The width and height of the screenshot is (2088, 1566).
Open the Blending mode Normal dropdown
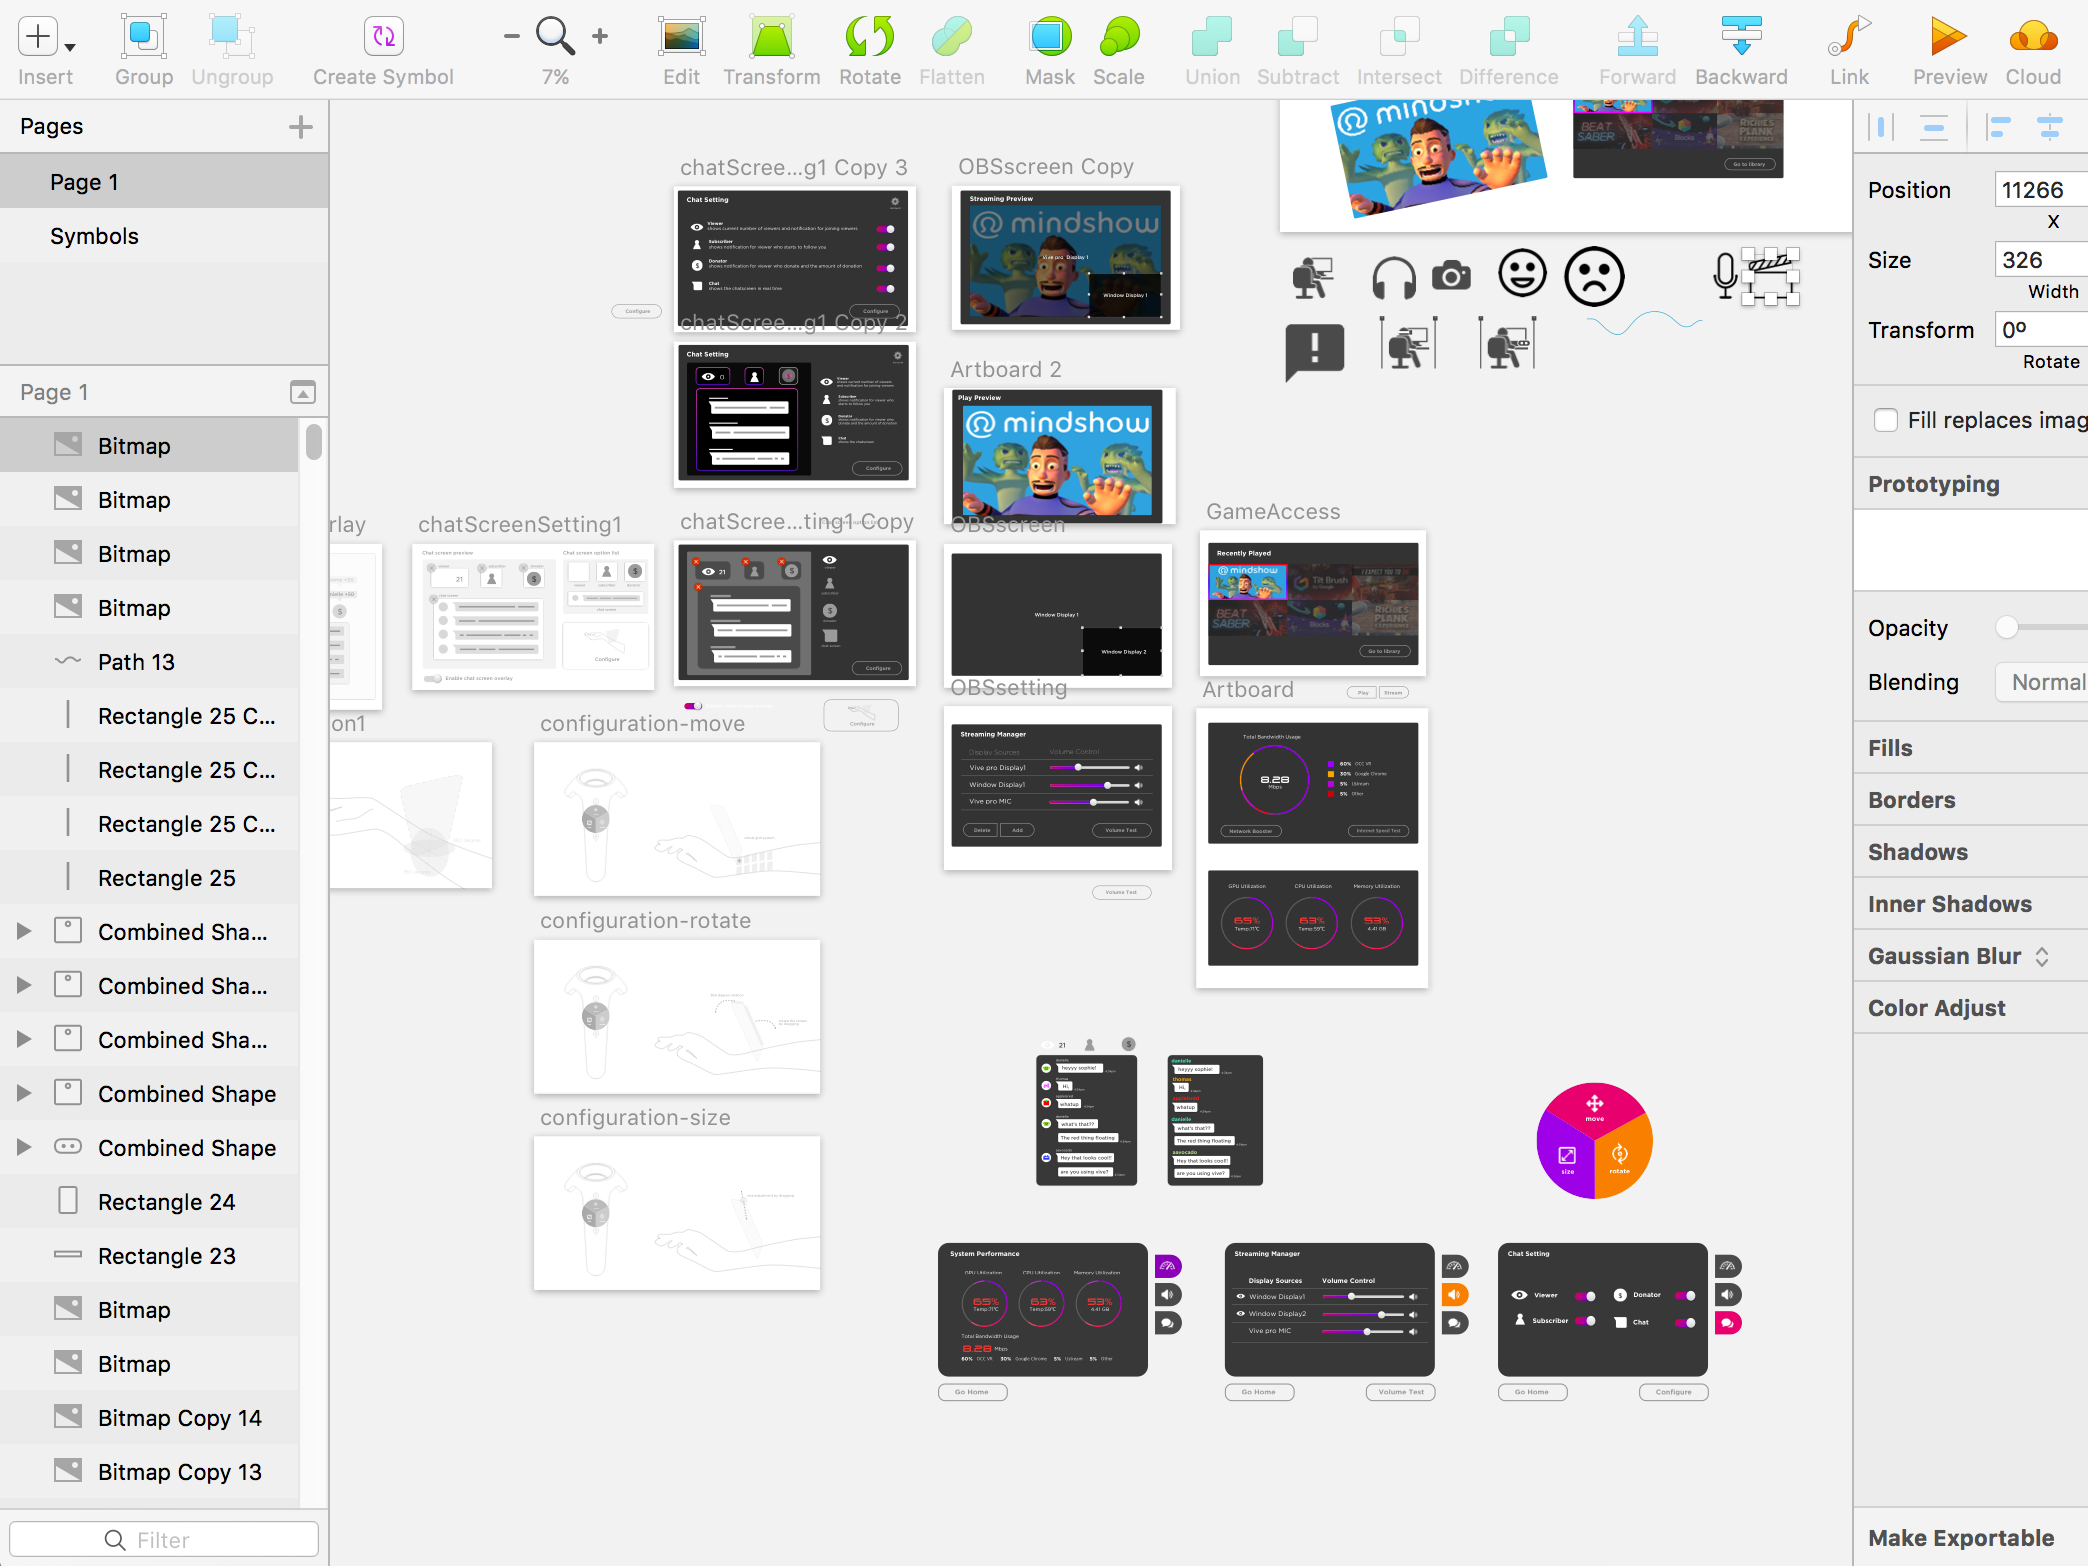pyautogui.click(x=2042, y=682)
